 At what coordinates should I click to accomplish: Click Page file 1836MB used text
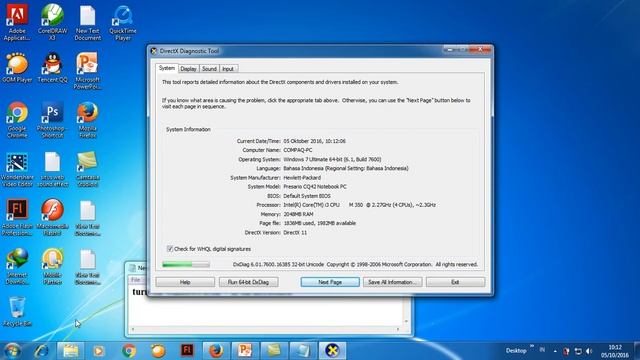pyautogui.click(x=320, y=223)
